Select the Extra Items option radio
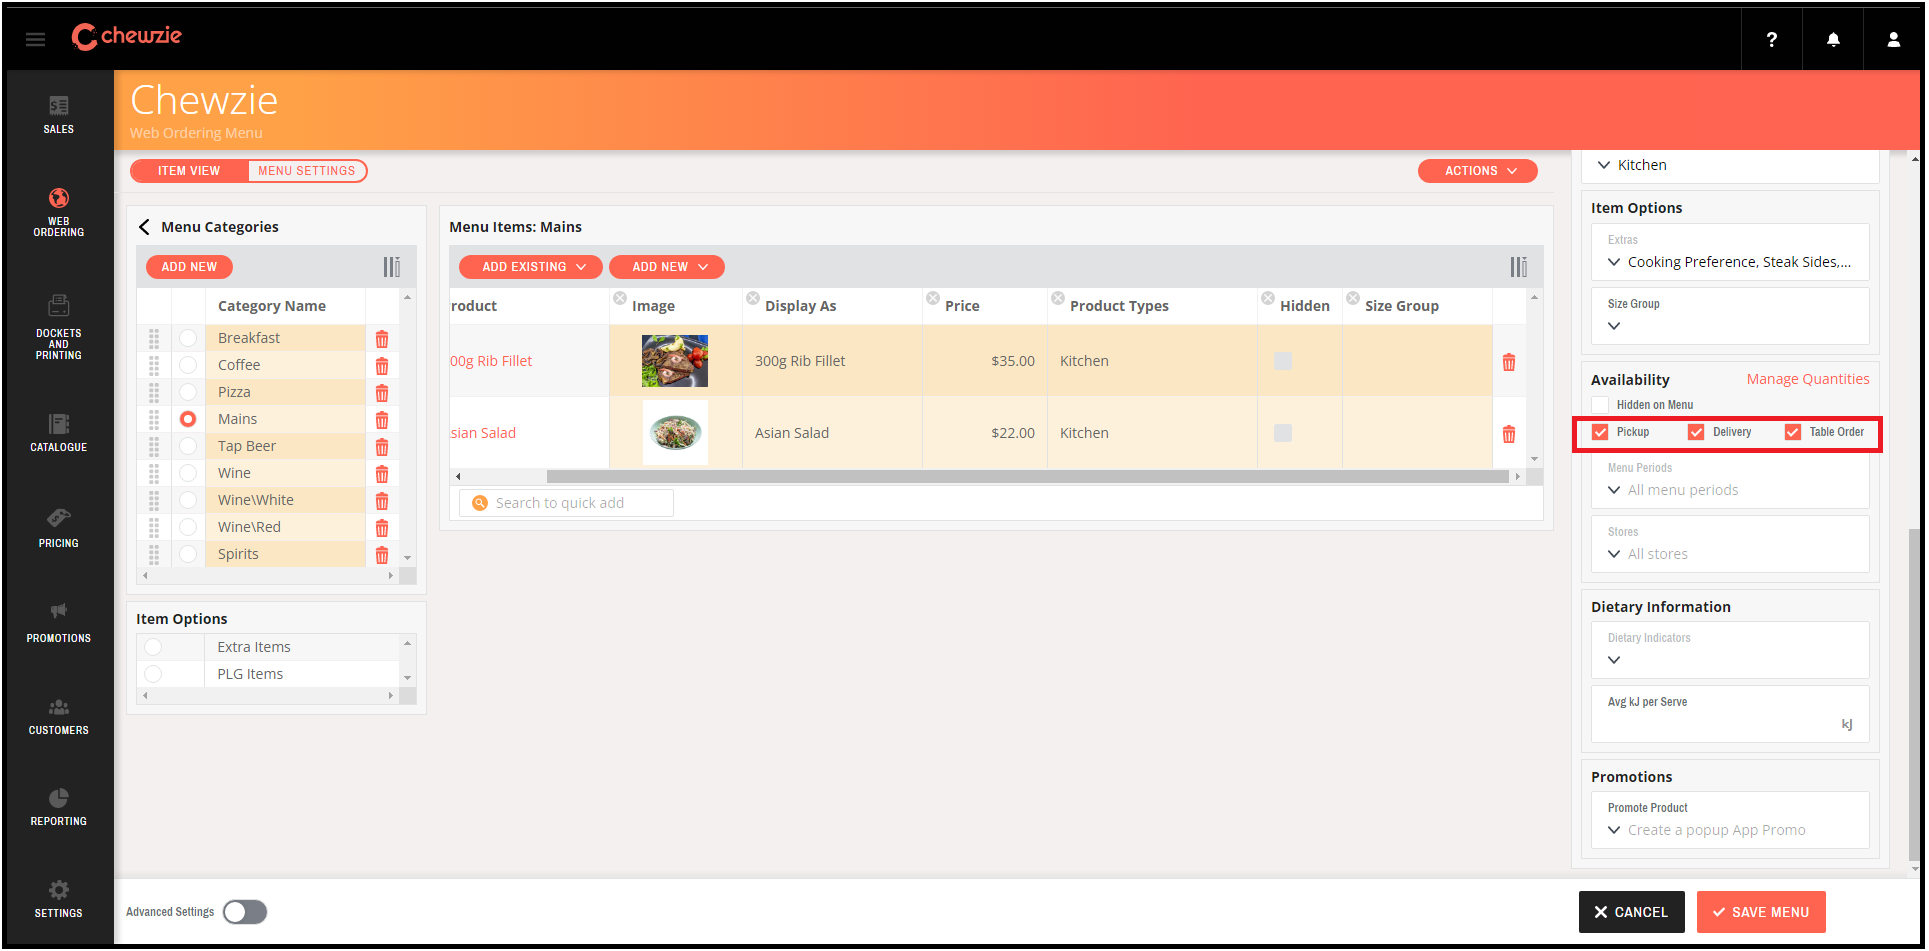Viewport: 1929px width, 951px height. 153,647
